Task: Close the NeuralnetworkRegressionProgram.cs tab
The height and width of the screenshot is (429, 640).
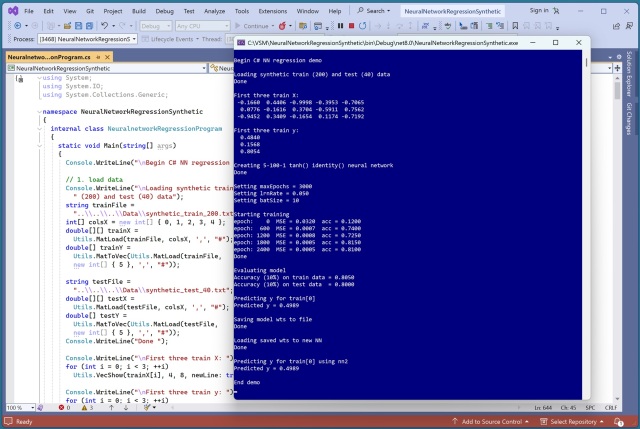Action: pos(107,57)
